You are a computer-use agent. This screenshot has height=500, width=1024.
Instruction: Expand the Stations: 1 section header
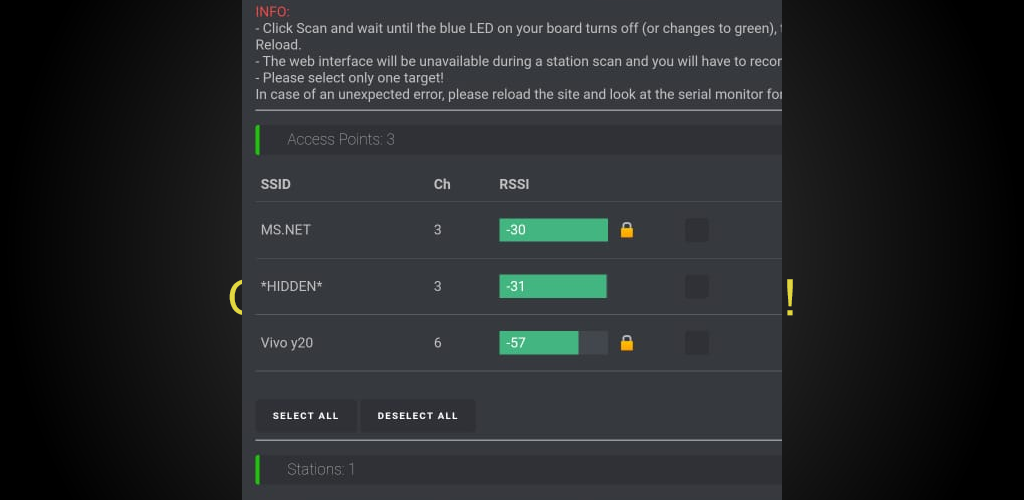tap(519, 470)
